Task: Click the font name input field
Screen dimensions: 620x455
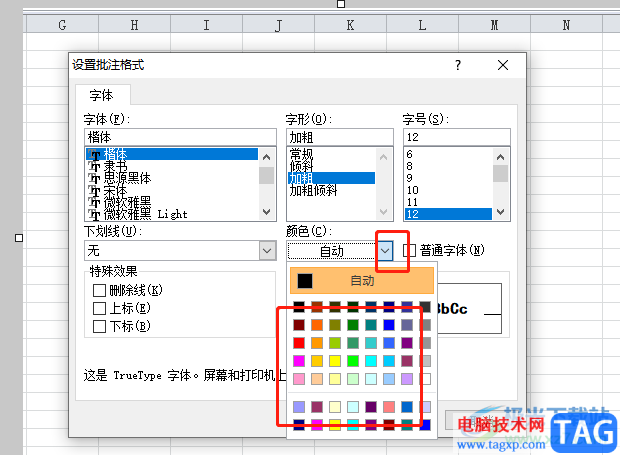Action: pyautogui.click(x=180, y=137)
